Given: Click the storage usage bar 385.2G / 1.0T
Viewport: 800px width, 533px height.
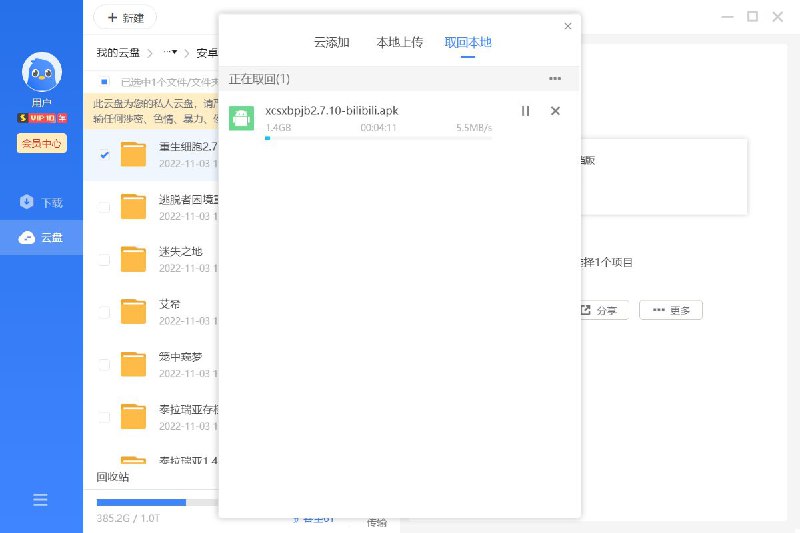Looking at the screenshot, I should point(157,502).
